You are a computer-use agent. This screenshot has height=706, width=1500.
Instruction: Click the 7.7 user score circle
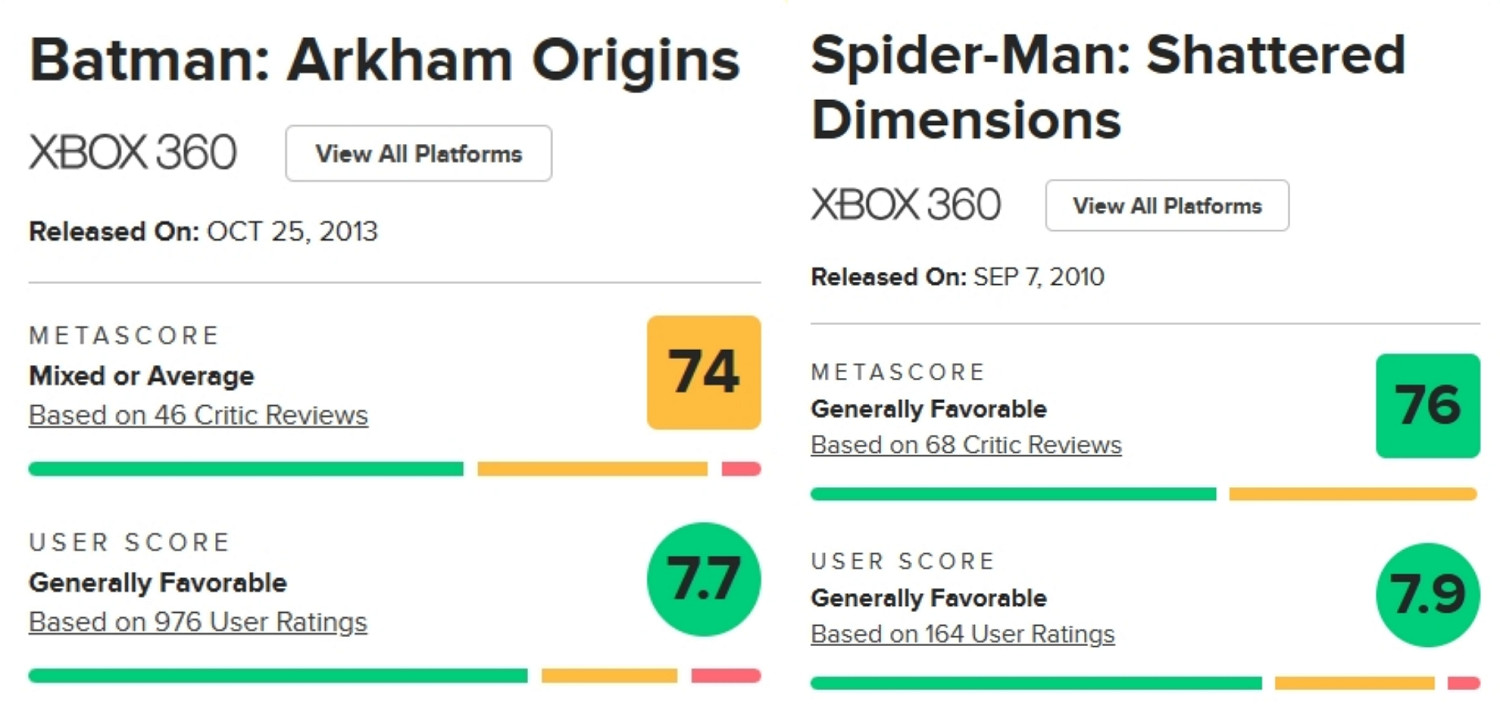pos(704,579)
